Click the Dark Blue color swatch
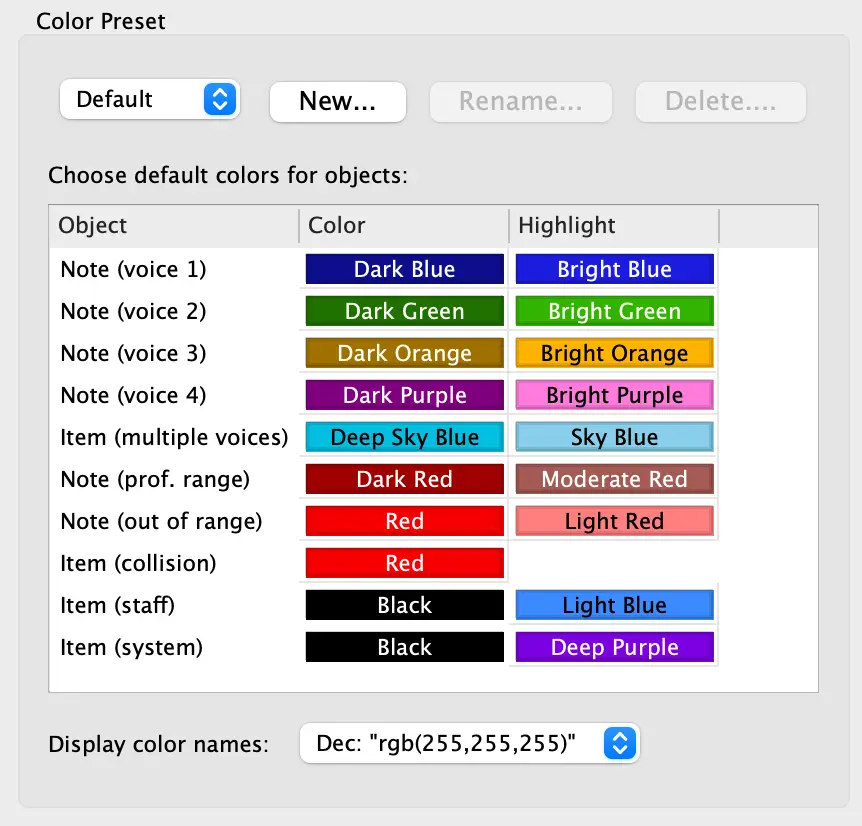Image resolution: width=862 pixels, height=826 pixels. pos(404,269)
